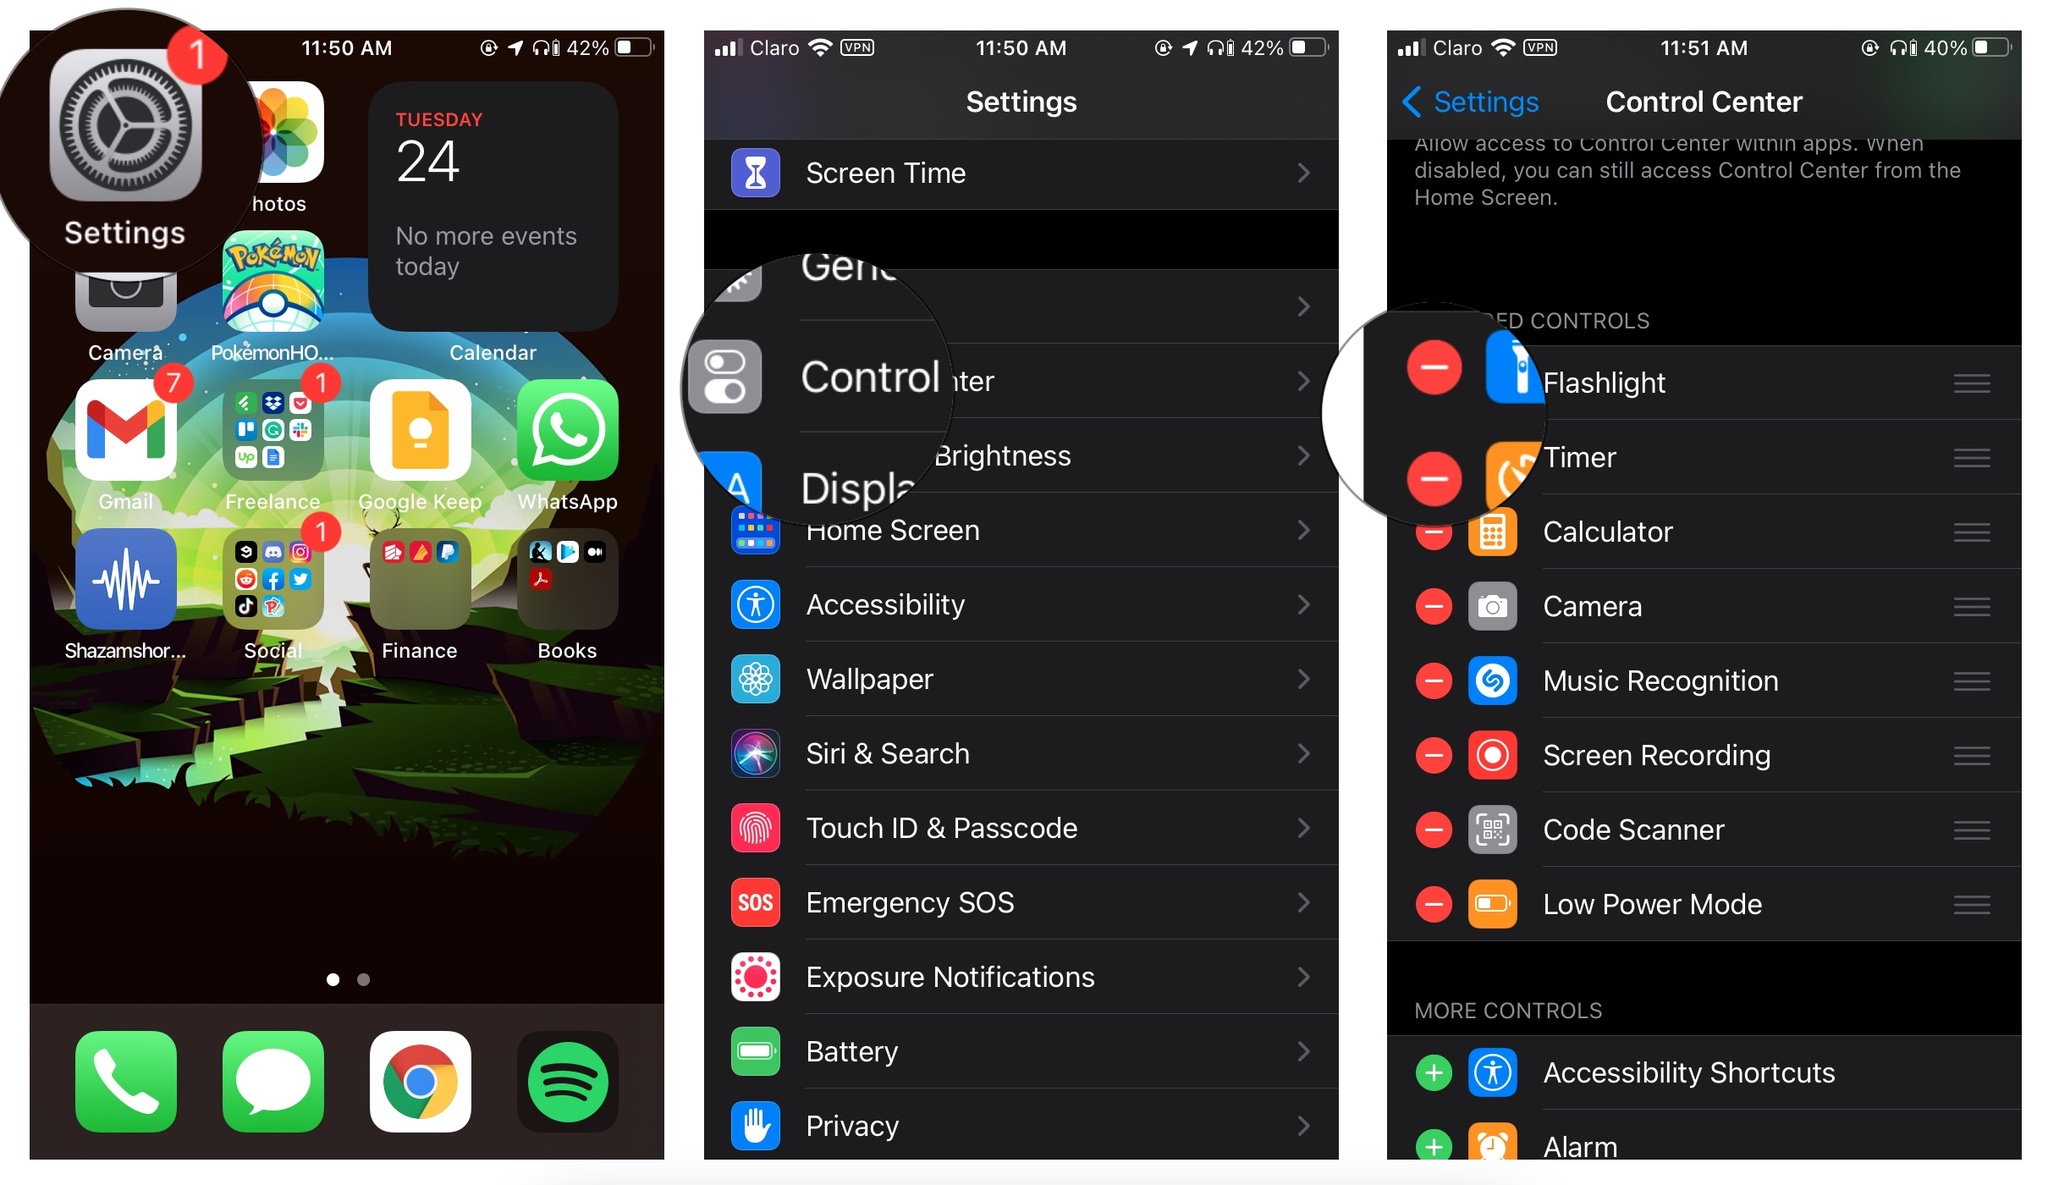Open the Screen Recording control icon
Viewport: 2048px width, 1185px height.
pyautogui.click(x=1492, y=753)
